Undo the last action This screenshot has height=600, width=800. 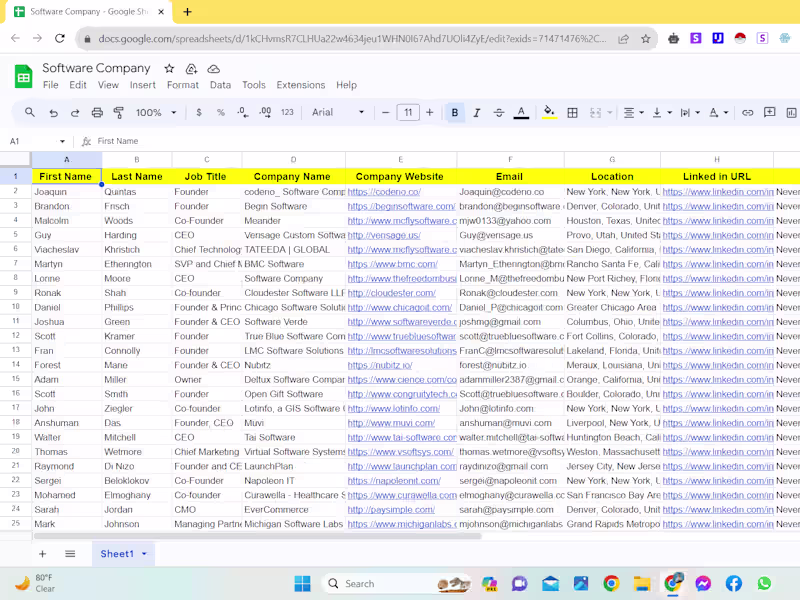coord(54,113)
